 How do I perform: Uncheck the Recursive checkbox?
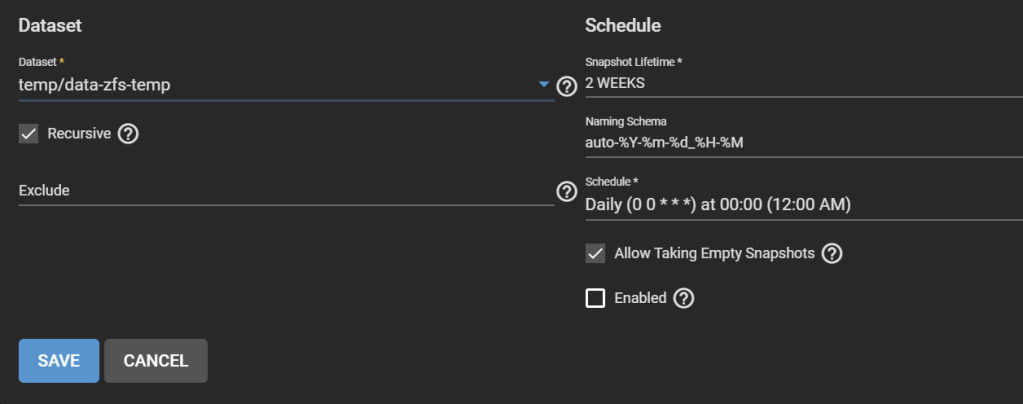(x=29, y=134)
